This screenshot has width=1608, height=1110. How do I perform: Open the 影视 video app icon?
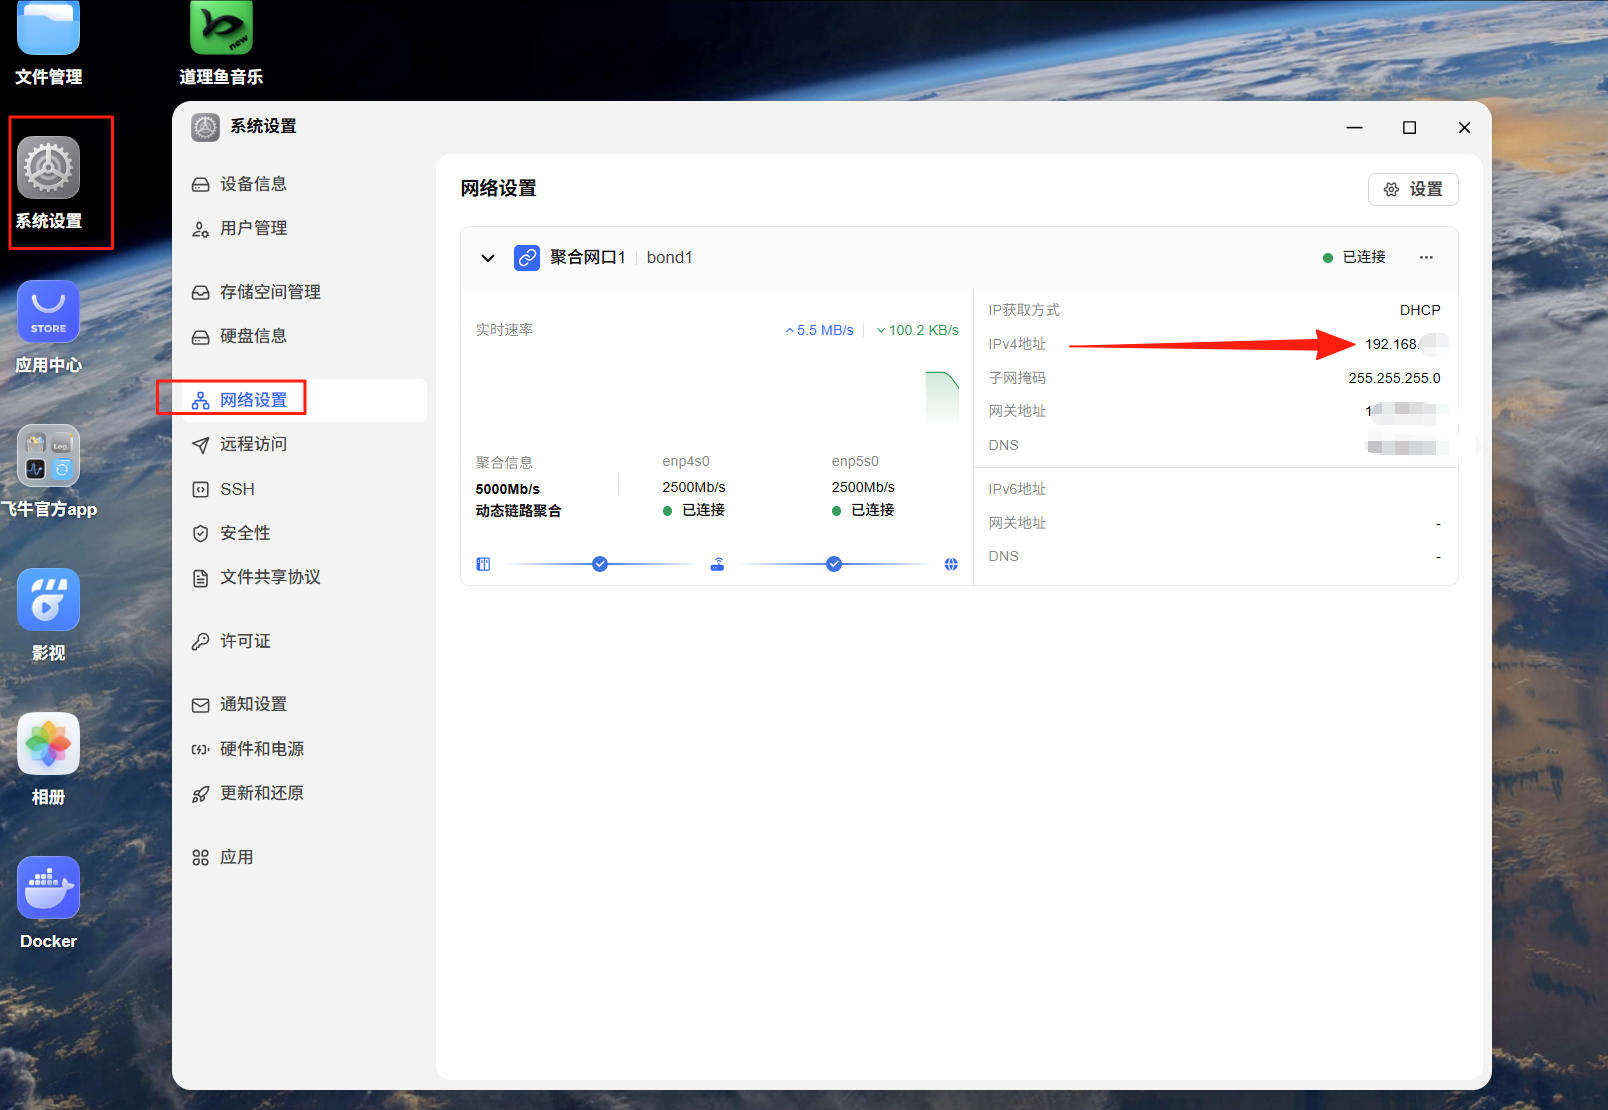48,600
